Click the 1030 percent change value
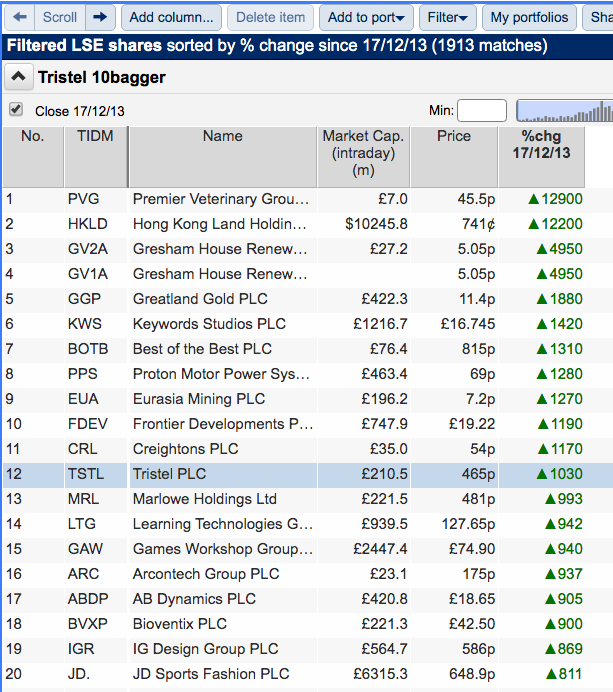 click(x=559, y=474)
